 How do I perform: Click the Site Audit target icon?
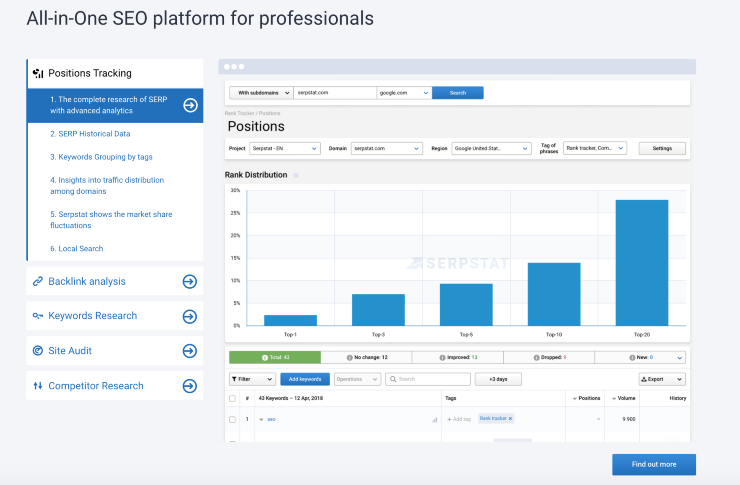coord(38,351)
